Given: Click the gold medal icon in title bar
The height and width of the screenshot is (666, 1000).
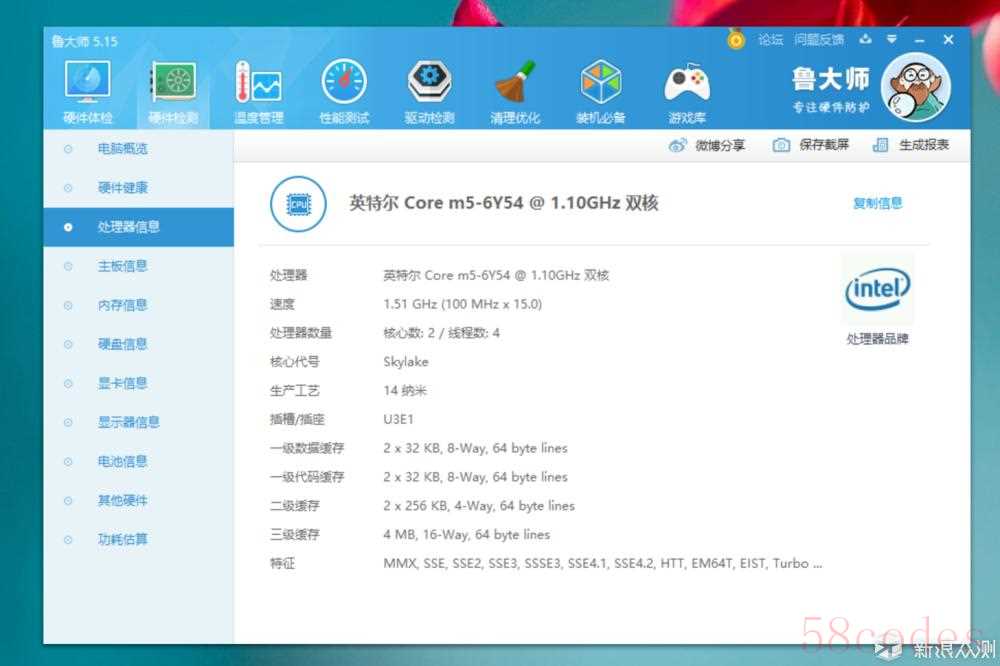Looking at the screenshot, I should pyautogui.click(x=736, y=40).
